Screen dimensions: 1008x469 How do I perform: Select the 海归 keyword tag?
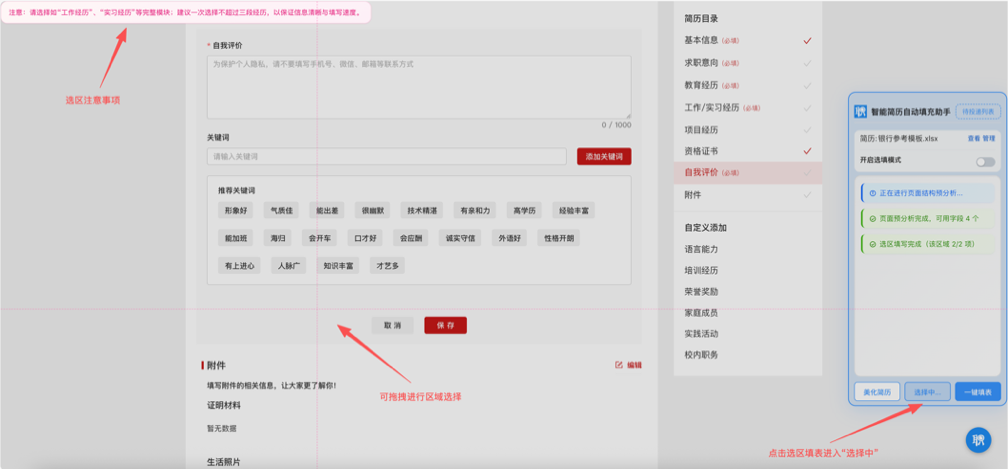point(278,238)
